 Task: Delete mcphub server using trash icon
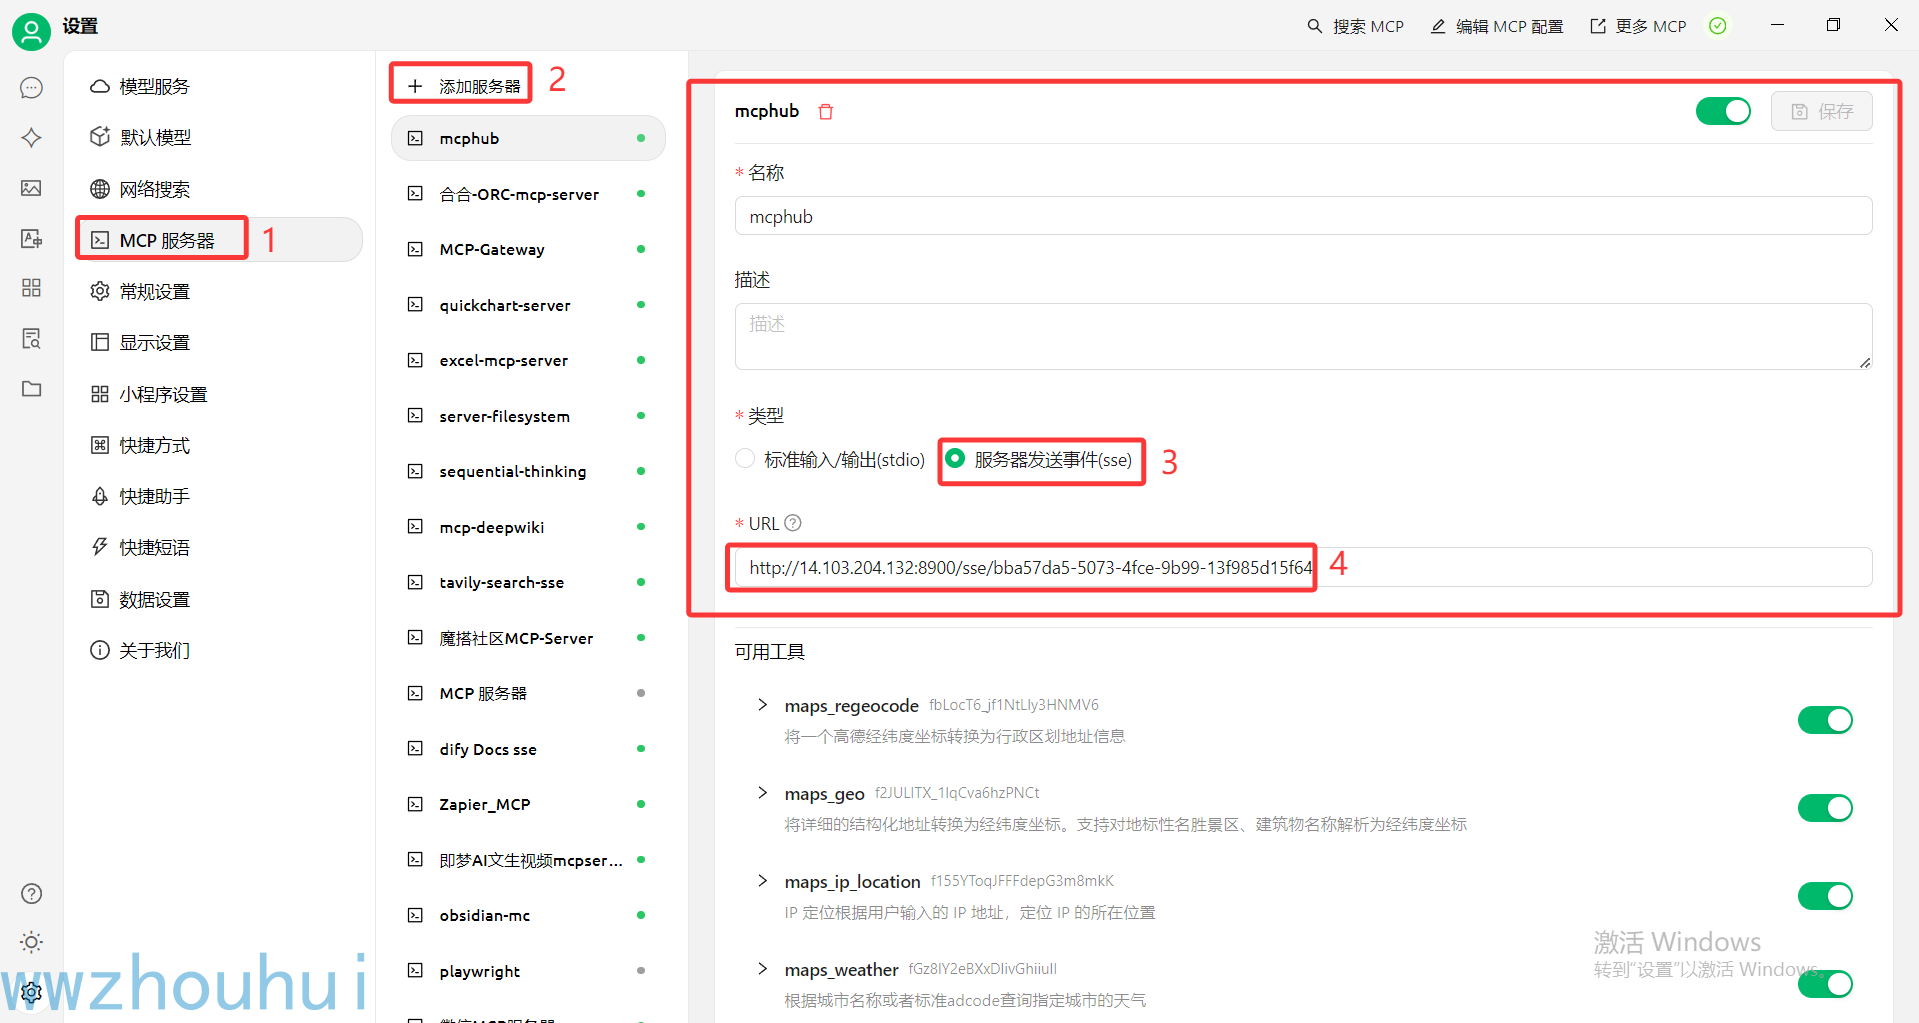pyautogui.click(x=826, y=111)
